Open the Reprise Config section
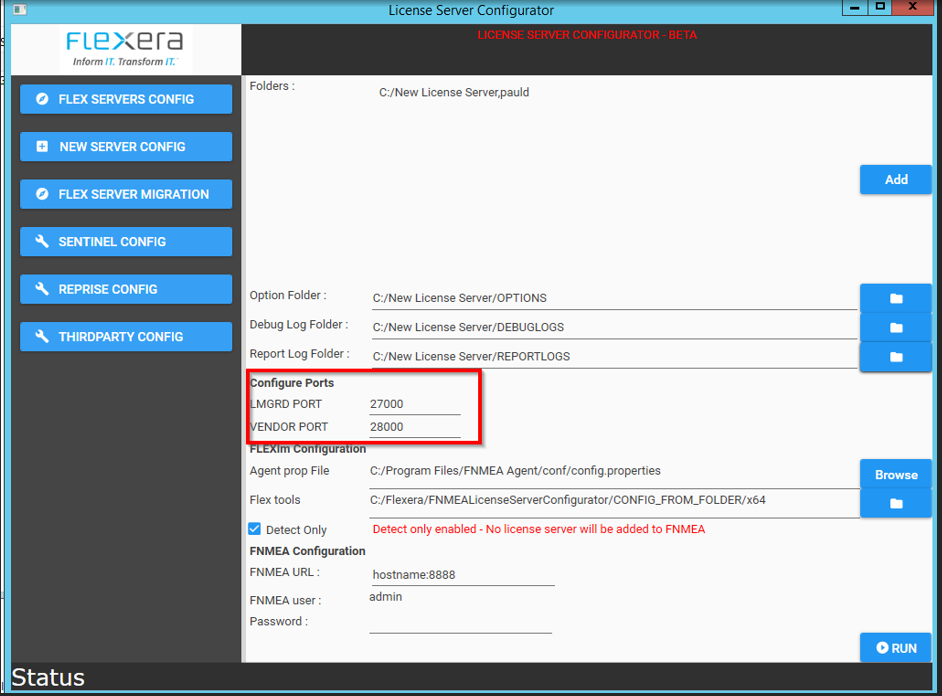The image size is (942, 696). coord(126,289)
